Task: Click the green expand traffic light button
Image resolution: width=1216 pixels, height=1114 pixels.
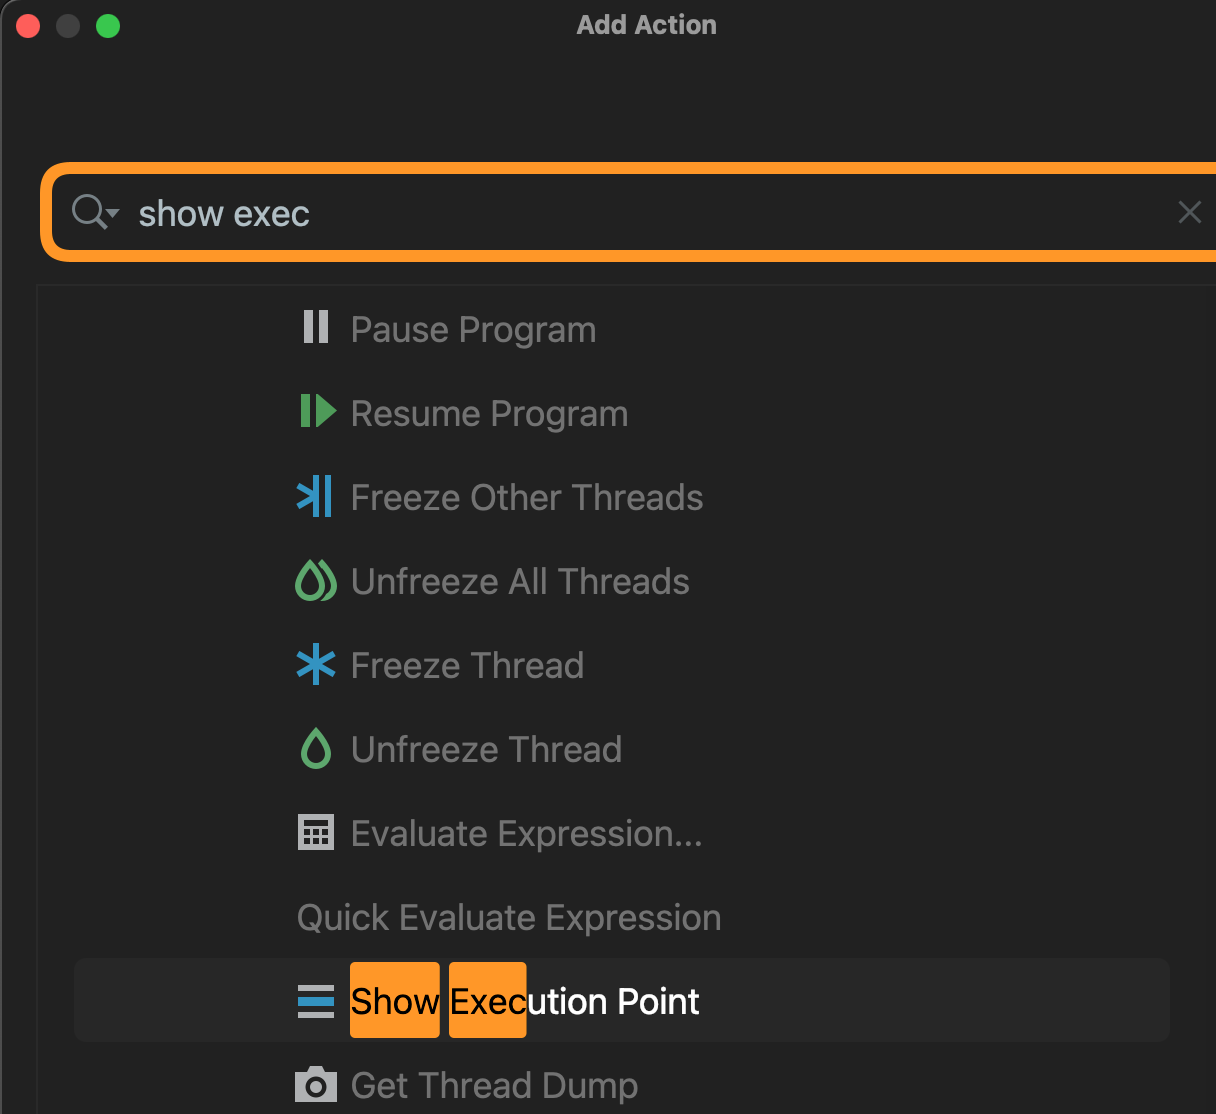Action: tap(107, 25)
